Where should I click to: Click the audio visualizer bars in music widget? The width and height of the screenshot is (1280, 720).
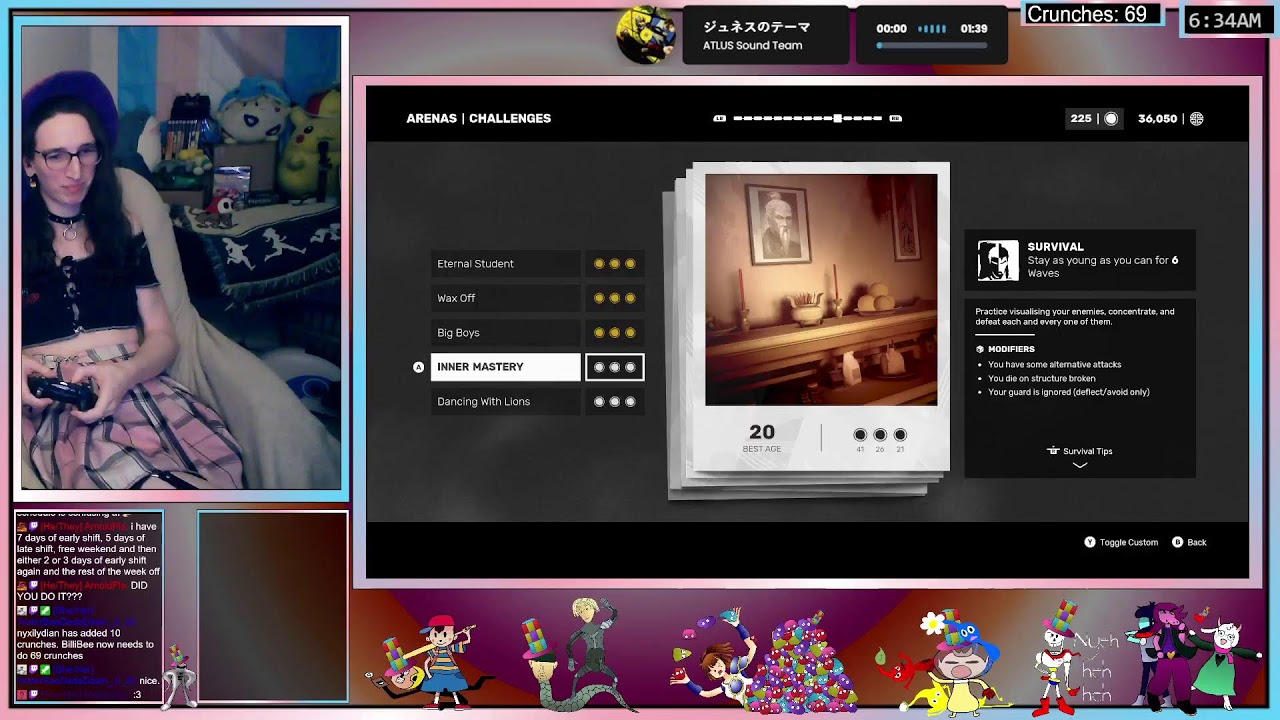(932, 29)
